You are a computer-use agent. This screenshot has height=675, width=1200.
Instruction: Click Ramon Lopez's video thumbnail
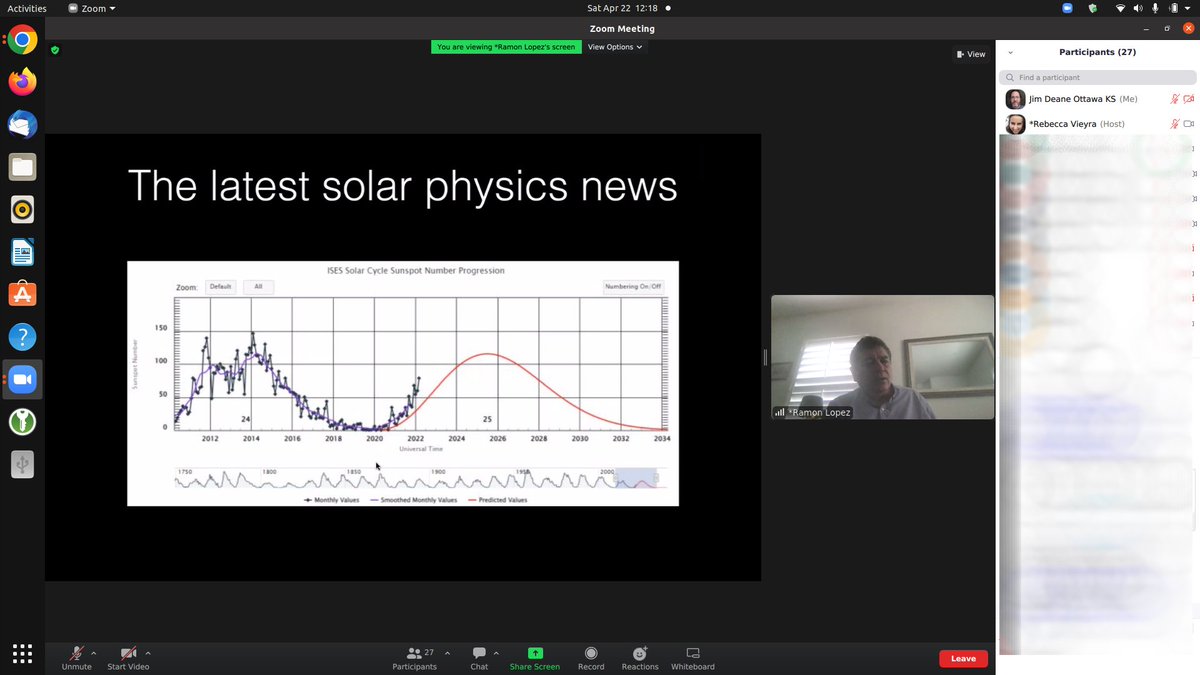[x=882, y=357]
